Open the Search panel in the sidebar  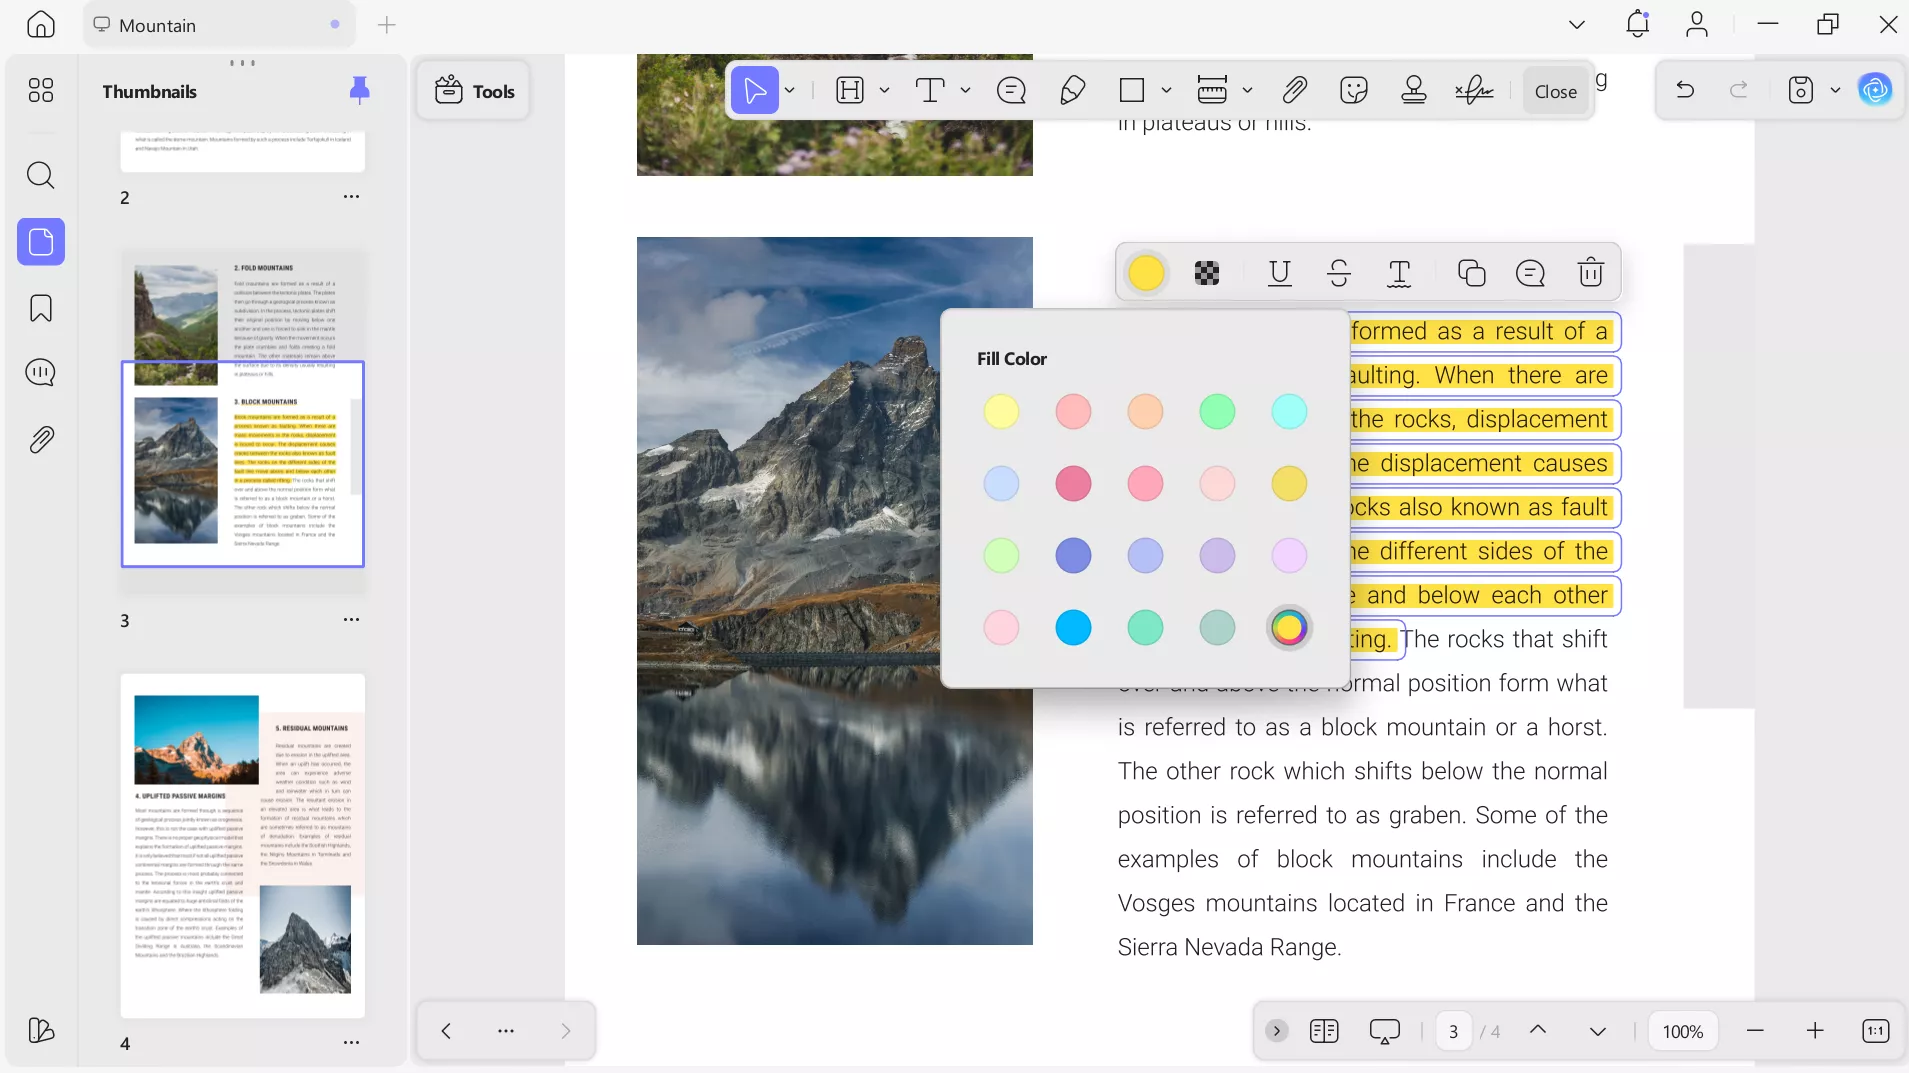[x=41, y=175]
